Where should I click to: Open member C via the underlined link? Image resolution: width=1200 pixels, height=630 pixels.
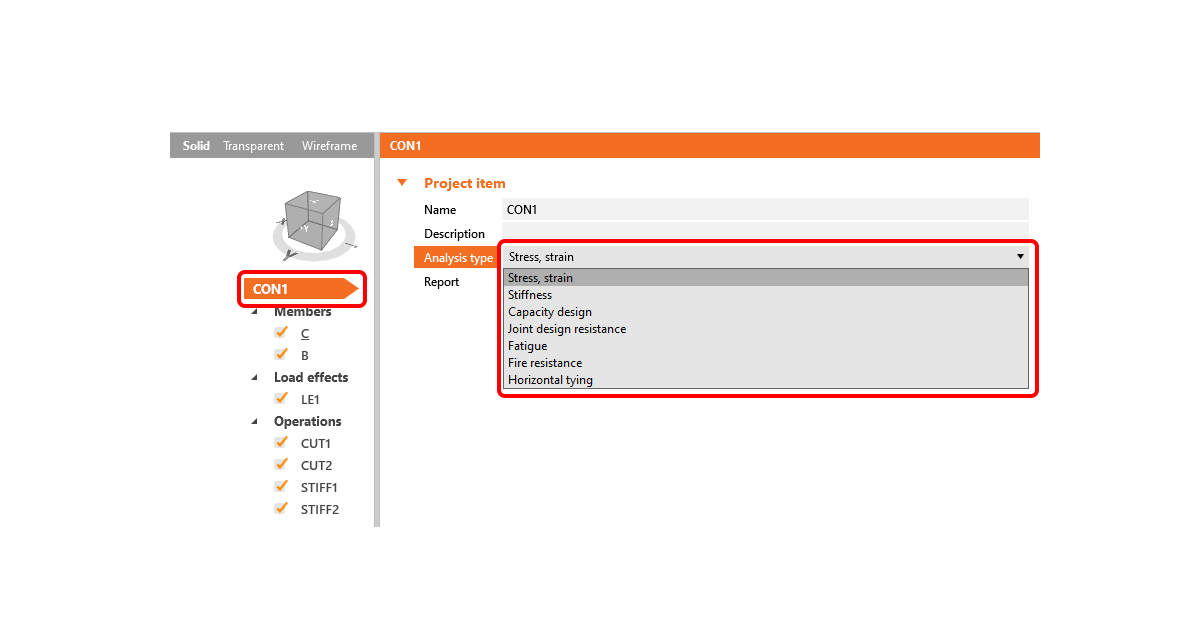click(x=304, y=332)
